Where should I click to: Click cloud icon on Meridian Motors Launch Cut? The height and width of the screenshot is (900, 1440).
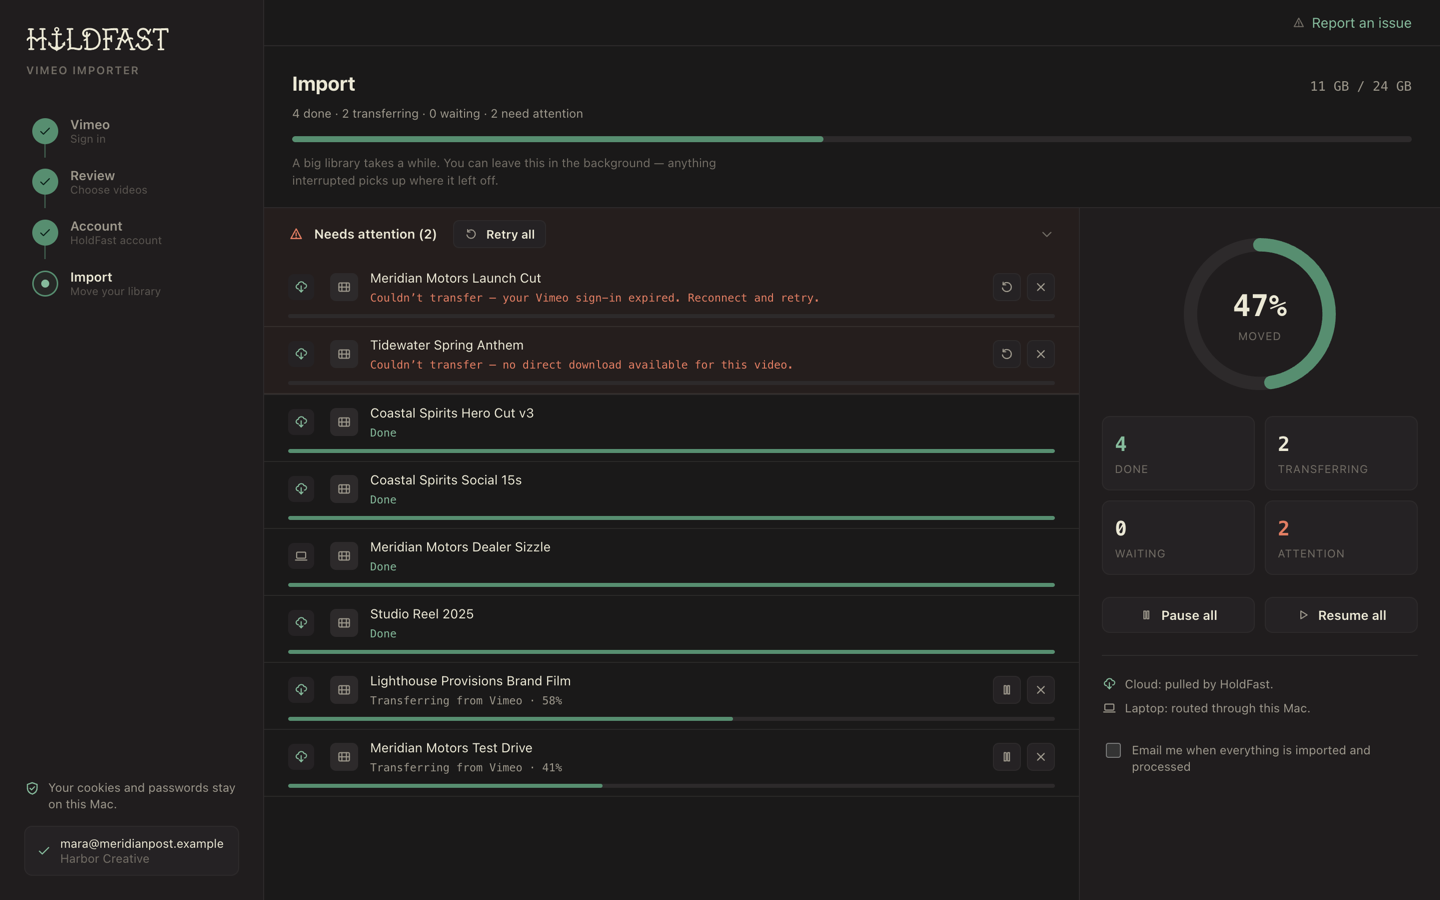pyautogui.click(x=301, y=287)
